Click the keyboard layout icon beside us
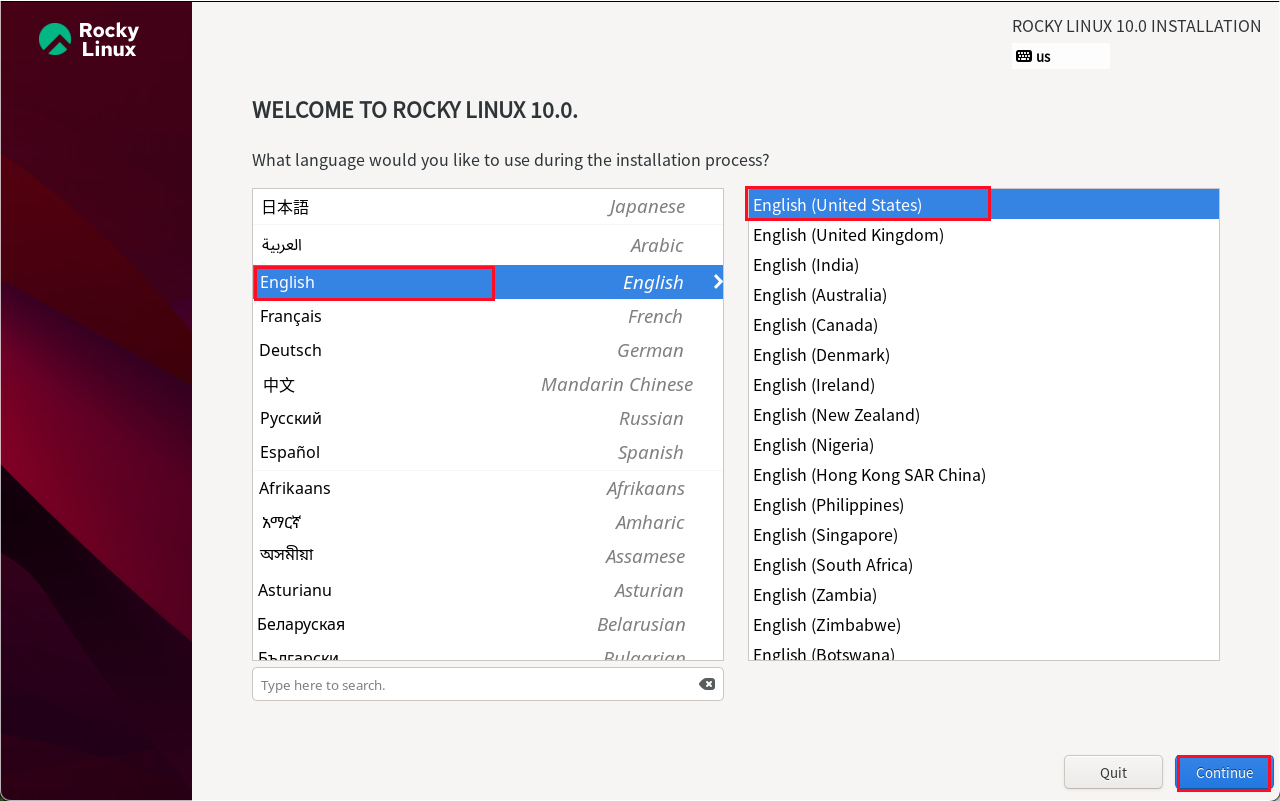This screenshot has height=801, width=1280. click(x=1023, y=56)
